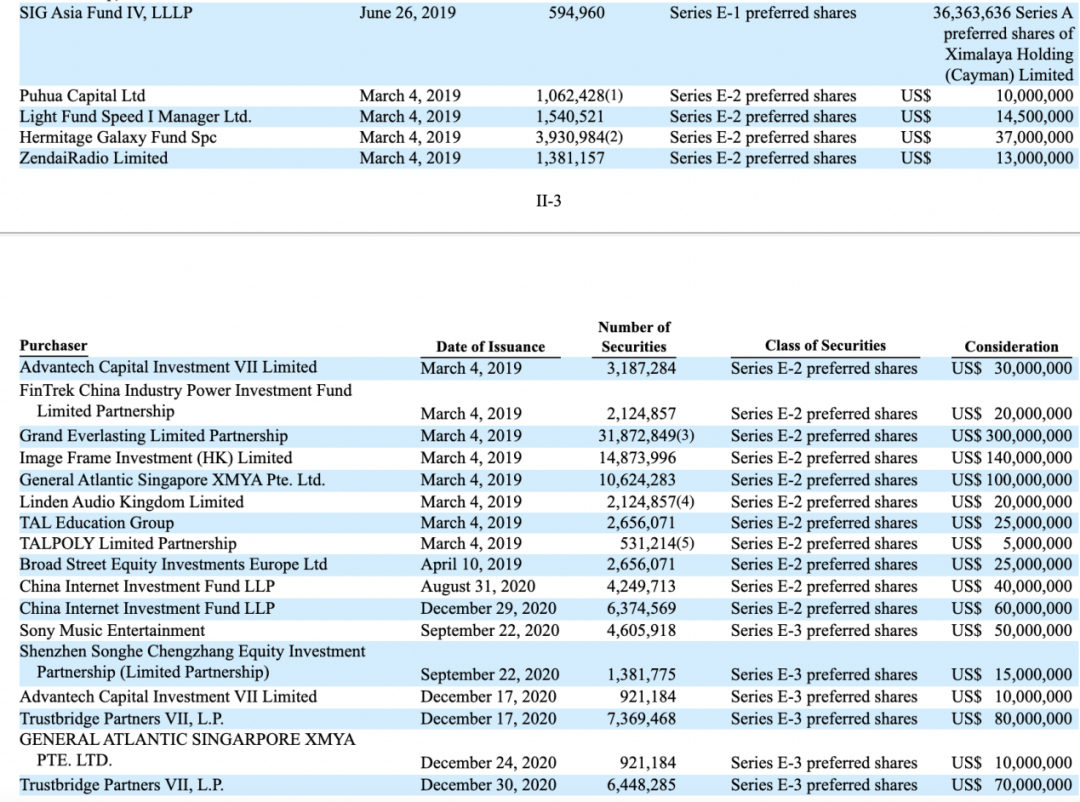Click the ZendaiRadio Limited purchaser name
The width and height of the screenshot is (1080, 802).
pyautogui.click(x=94, y=158)
